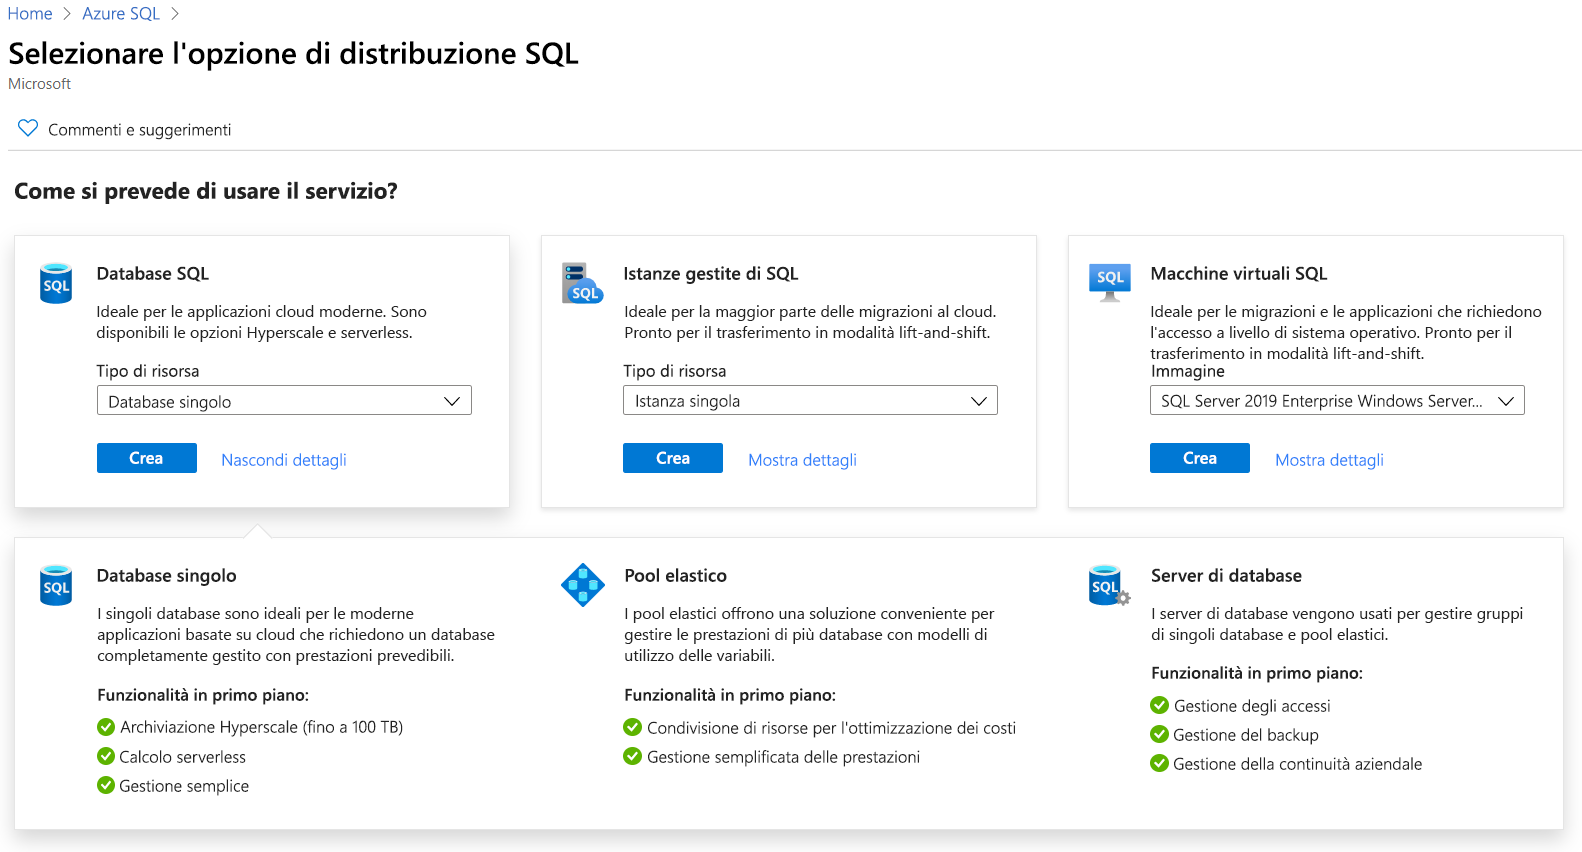
Task: Select the Istanze gestite di SQL title
Action: click(x=711, y=273)
